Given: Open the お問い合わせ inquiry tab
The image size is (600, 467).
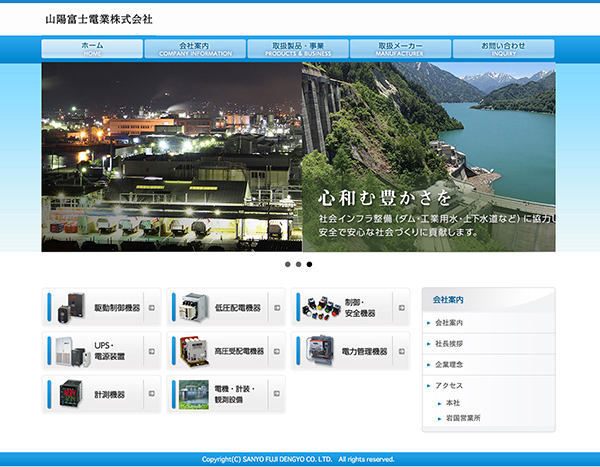Looking at the screenshot, I should tap(503, 49).
